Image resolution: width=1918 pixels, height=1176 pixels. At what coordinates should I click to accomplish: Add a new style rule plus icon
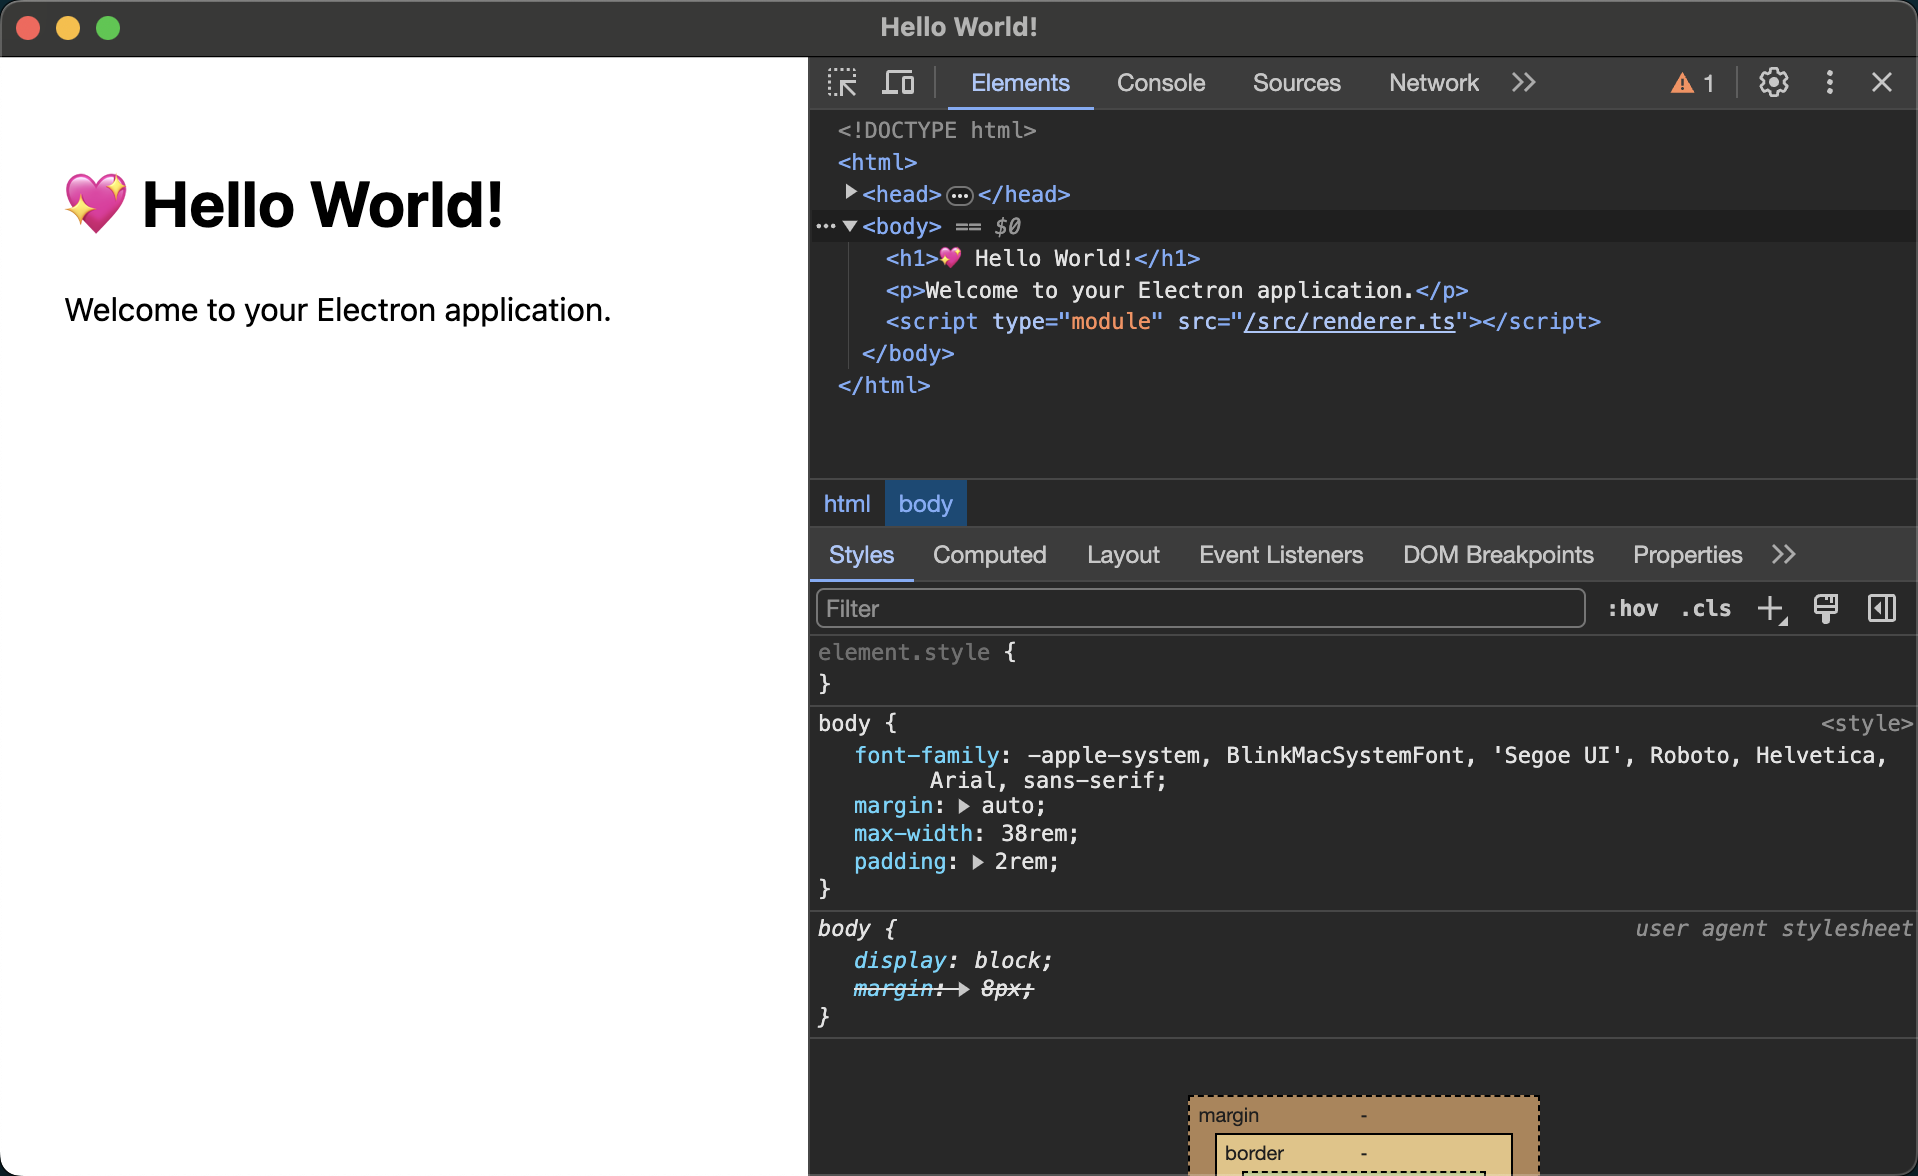tap(1771, 608)
